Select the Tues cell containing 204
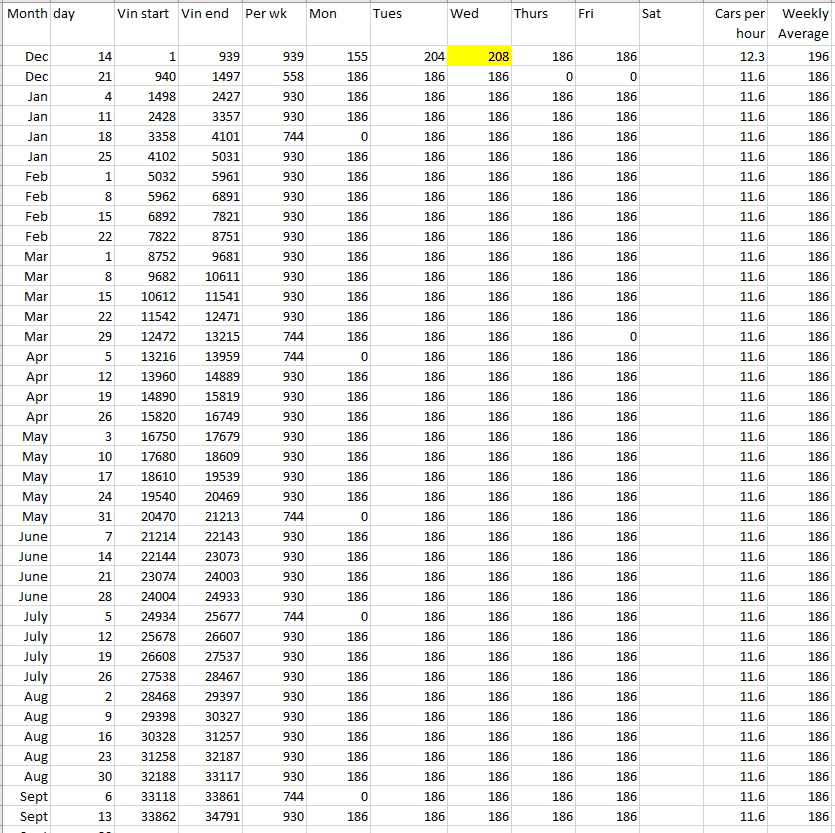This screenshot has height=833, width=835. (408, 56)
